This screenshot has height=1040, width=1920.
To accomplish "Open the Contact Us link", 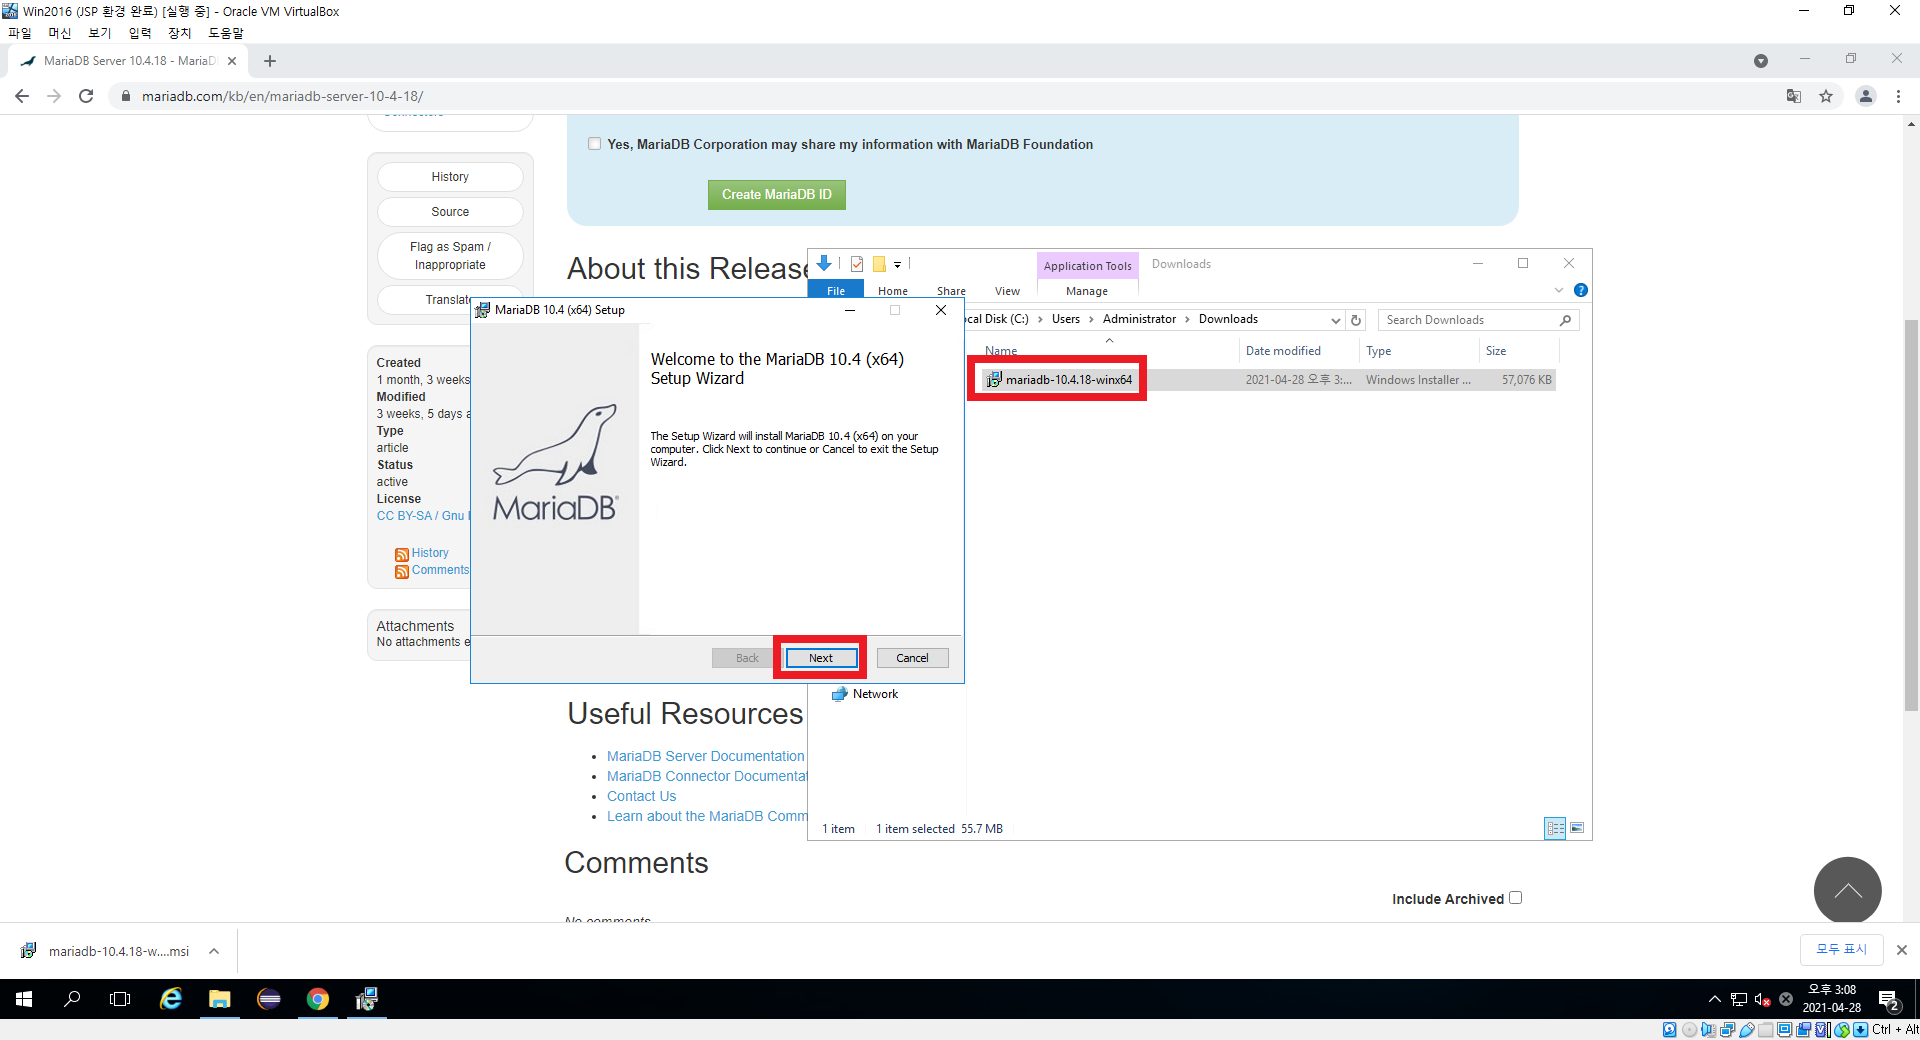I will 641,796.
